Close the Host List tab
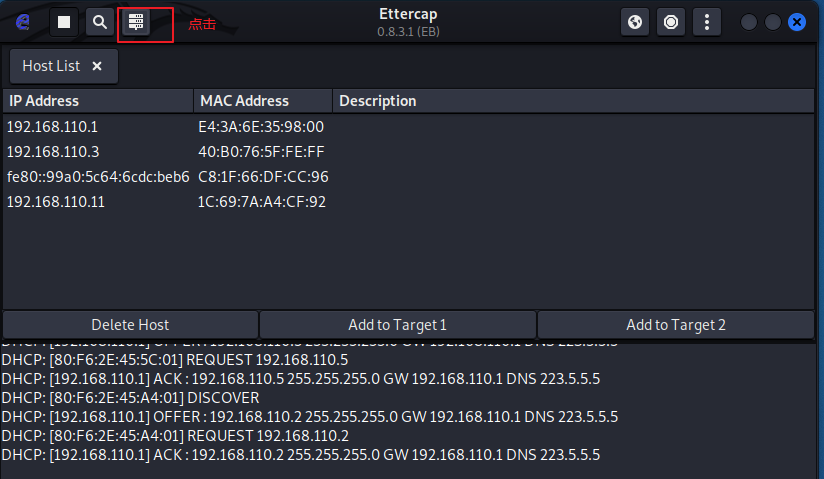 97,66
